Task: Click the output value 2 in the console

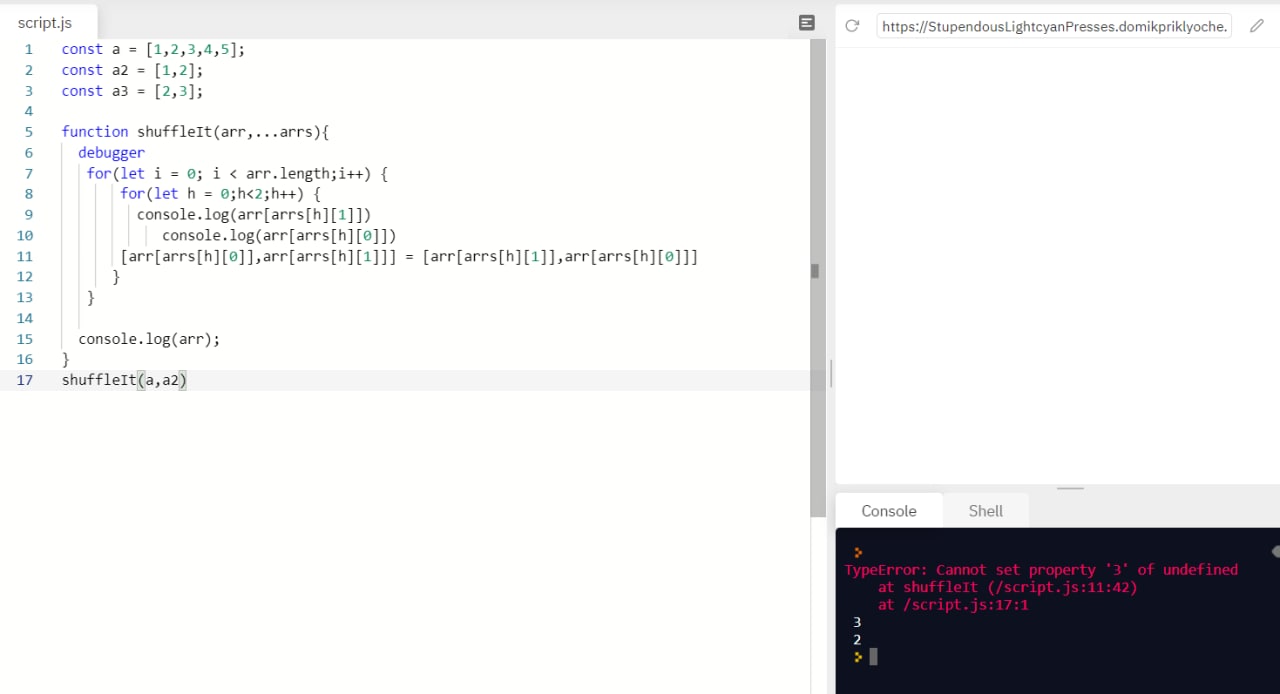Action: point(857,640)
